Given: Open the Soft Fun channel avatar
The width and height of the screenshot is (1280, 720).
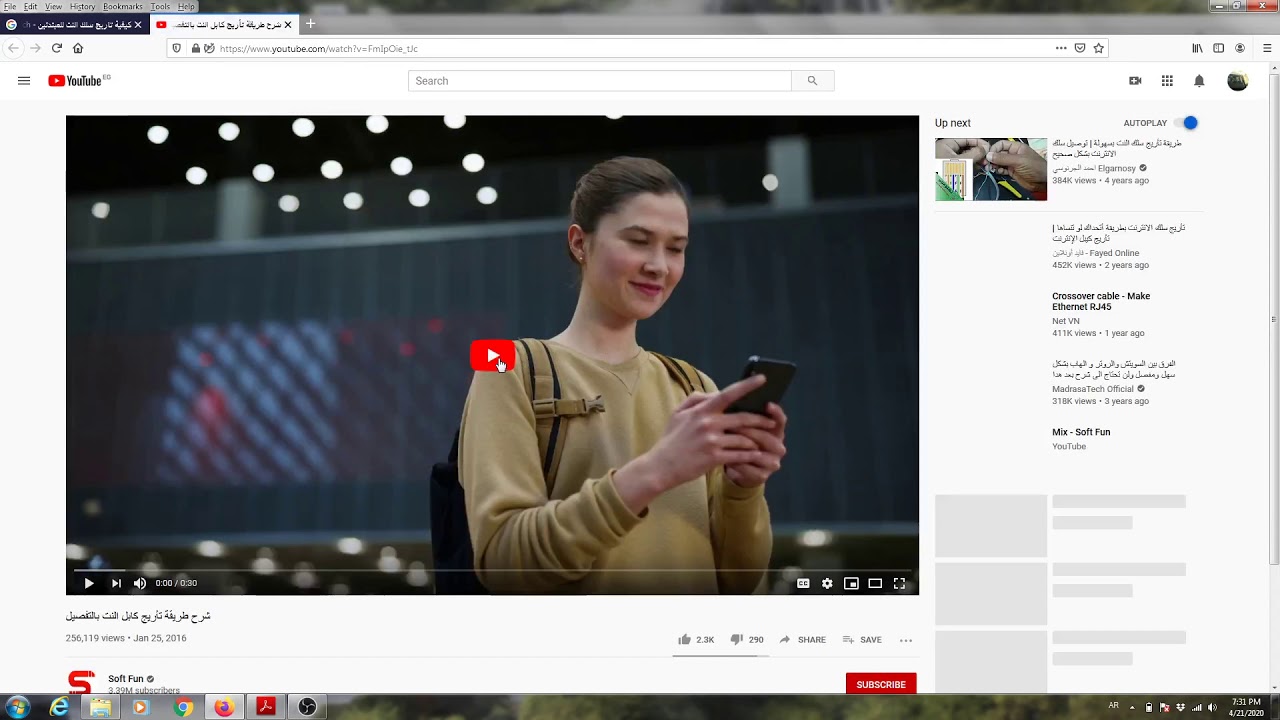Looking at the screenshot, I should (x=81, y=683).
